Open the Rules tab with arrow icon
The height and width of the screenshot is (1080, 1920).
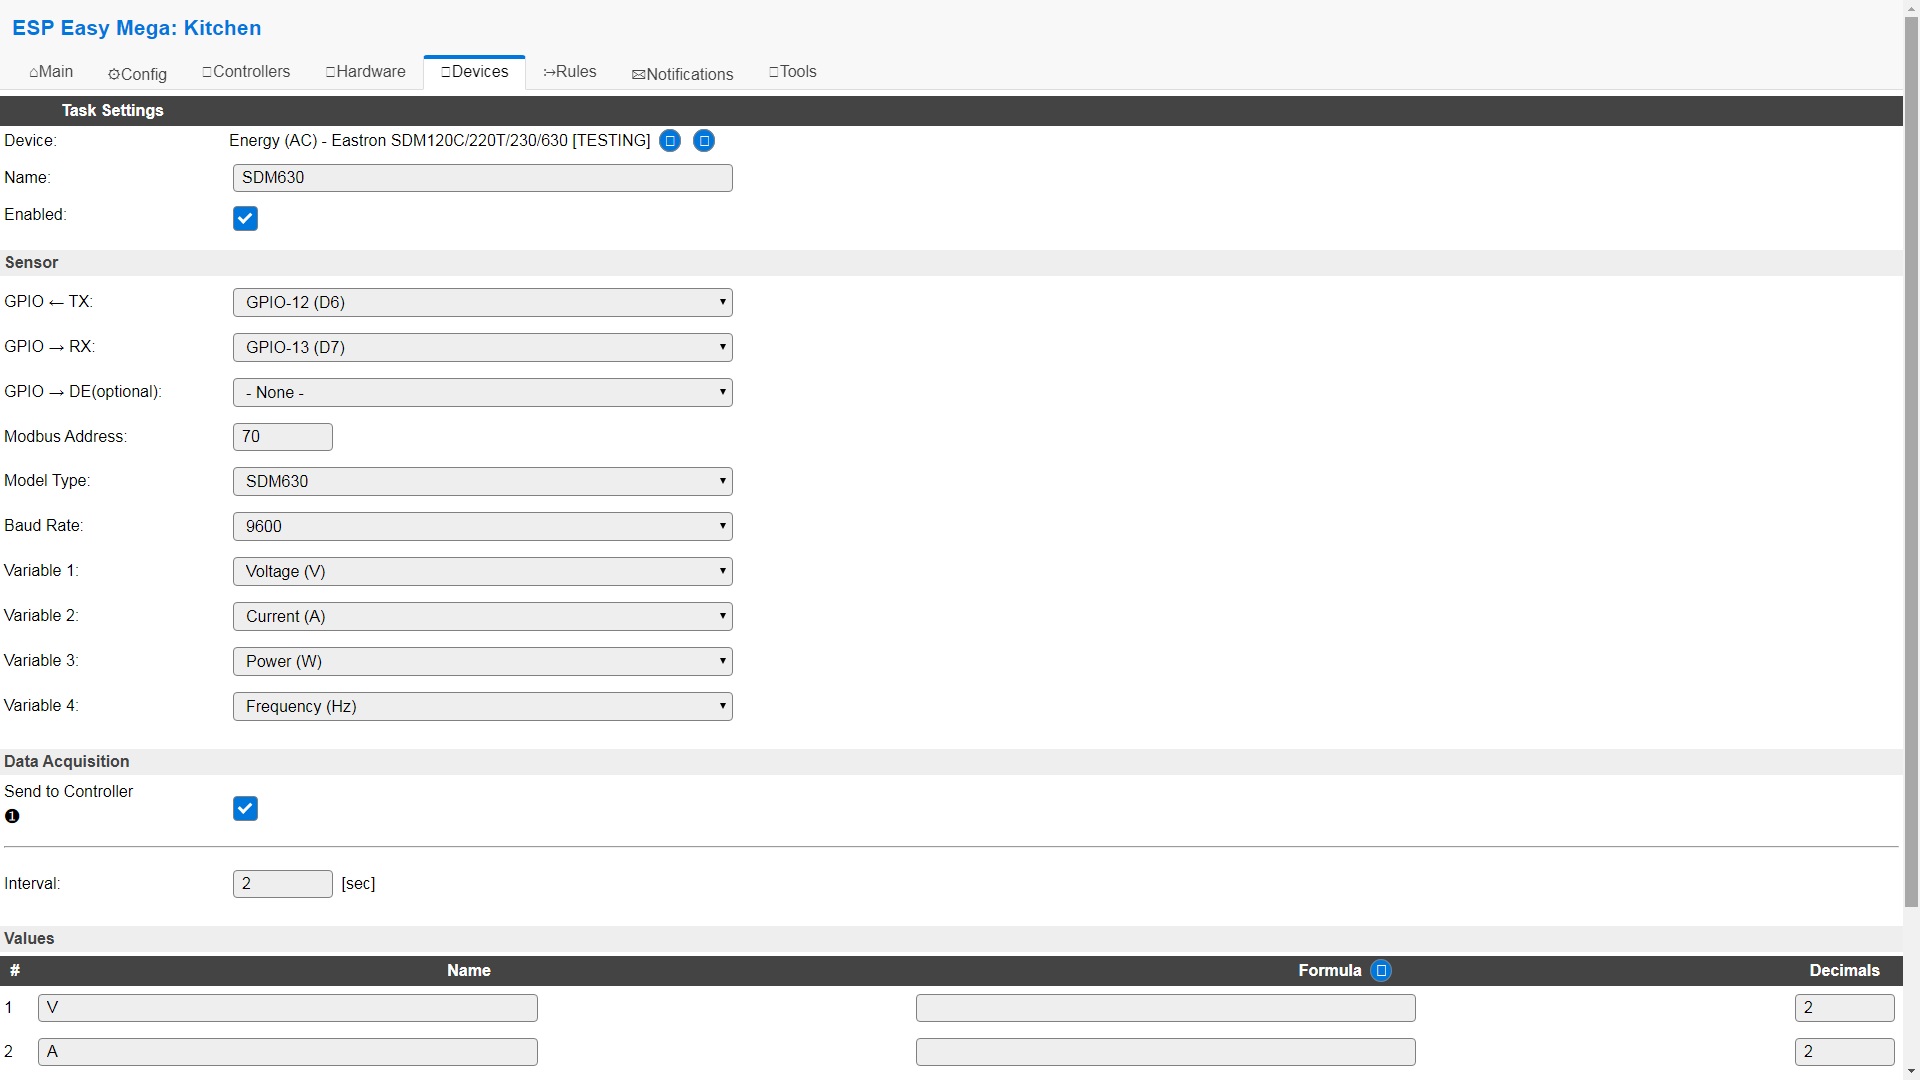(570, 72)
